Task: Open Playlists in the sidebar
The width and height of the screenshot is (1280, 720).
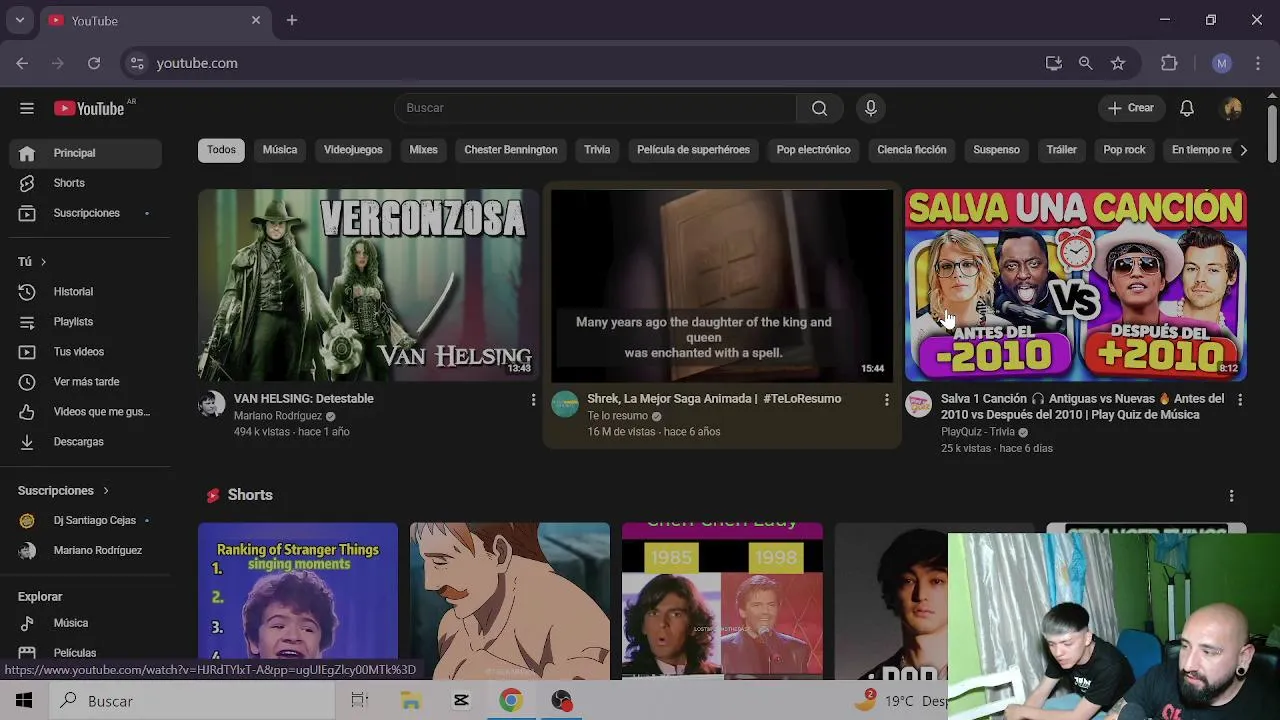Action: pos(85,322)
